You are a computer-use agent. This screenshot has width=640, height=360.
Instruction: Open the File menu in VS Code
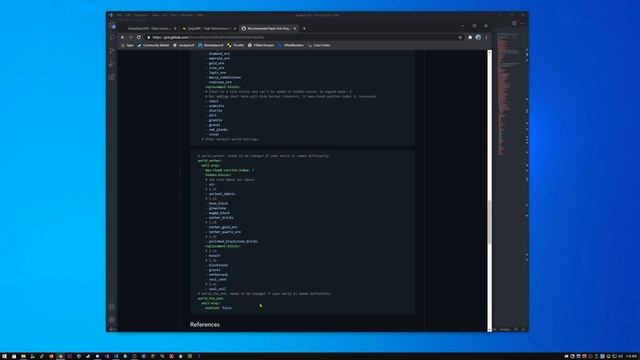coord(119,15)
